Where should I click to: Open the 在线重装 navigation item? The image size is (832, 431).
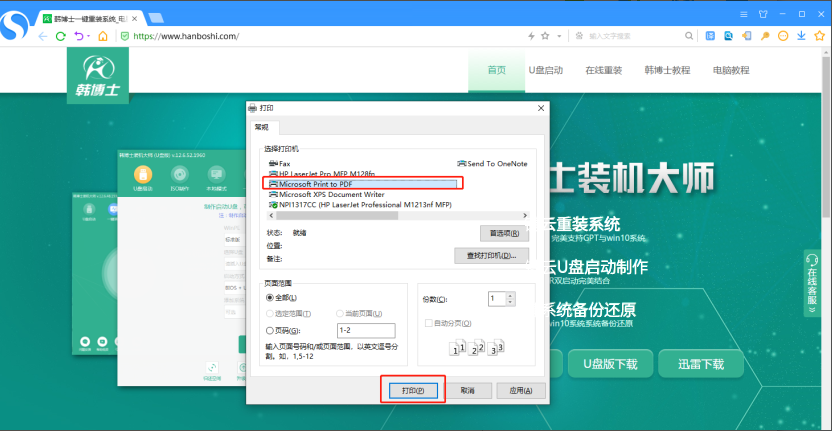point(603,70)
